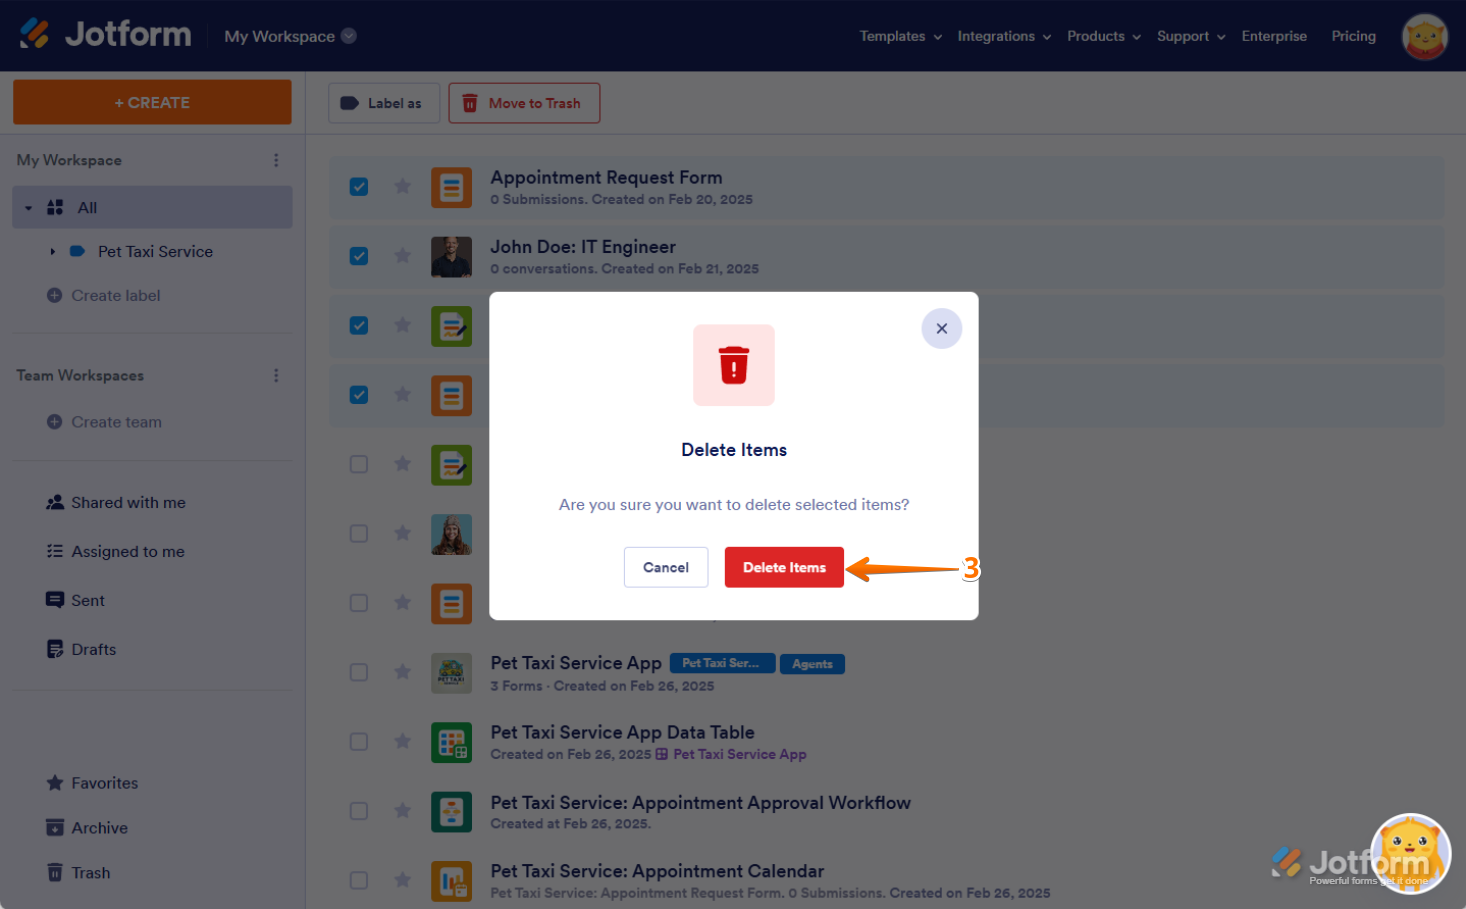
Task: Click the John Doe: IT Engineer portrait thumbnail
Action: coord(452,257)
